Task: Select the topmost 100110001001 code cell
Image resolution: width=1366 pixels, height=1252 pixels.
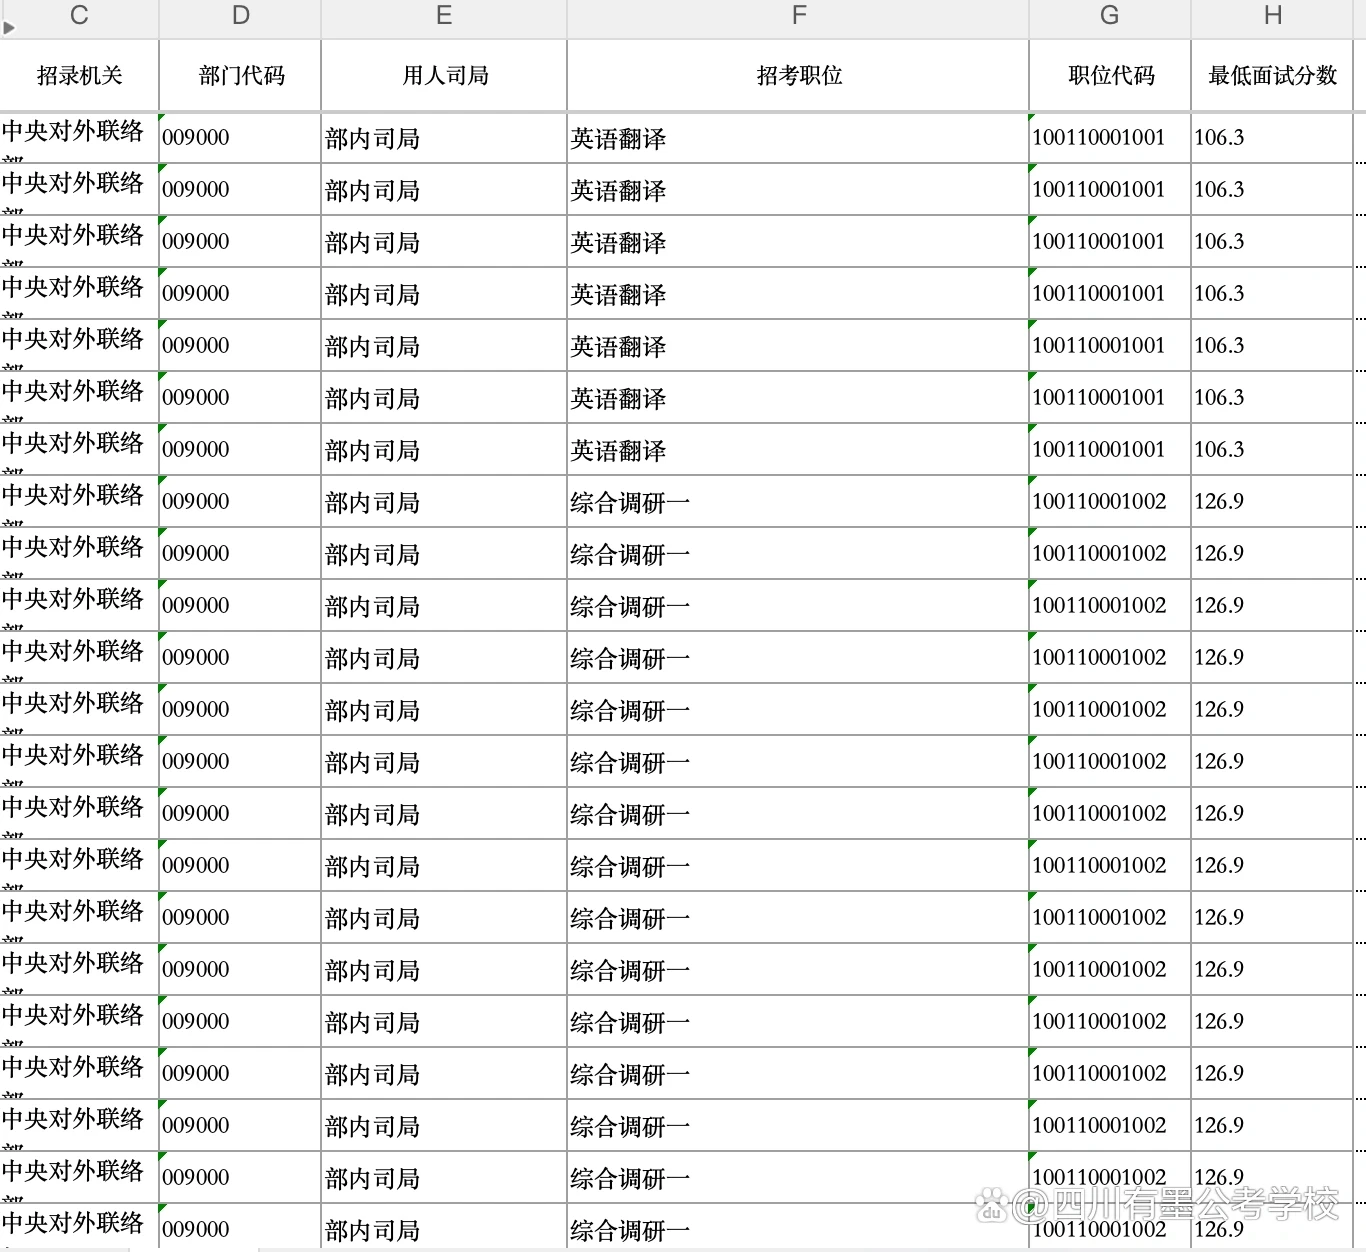Action: pyautogui.click(x=1110, y=138)
